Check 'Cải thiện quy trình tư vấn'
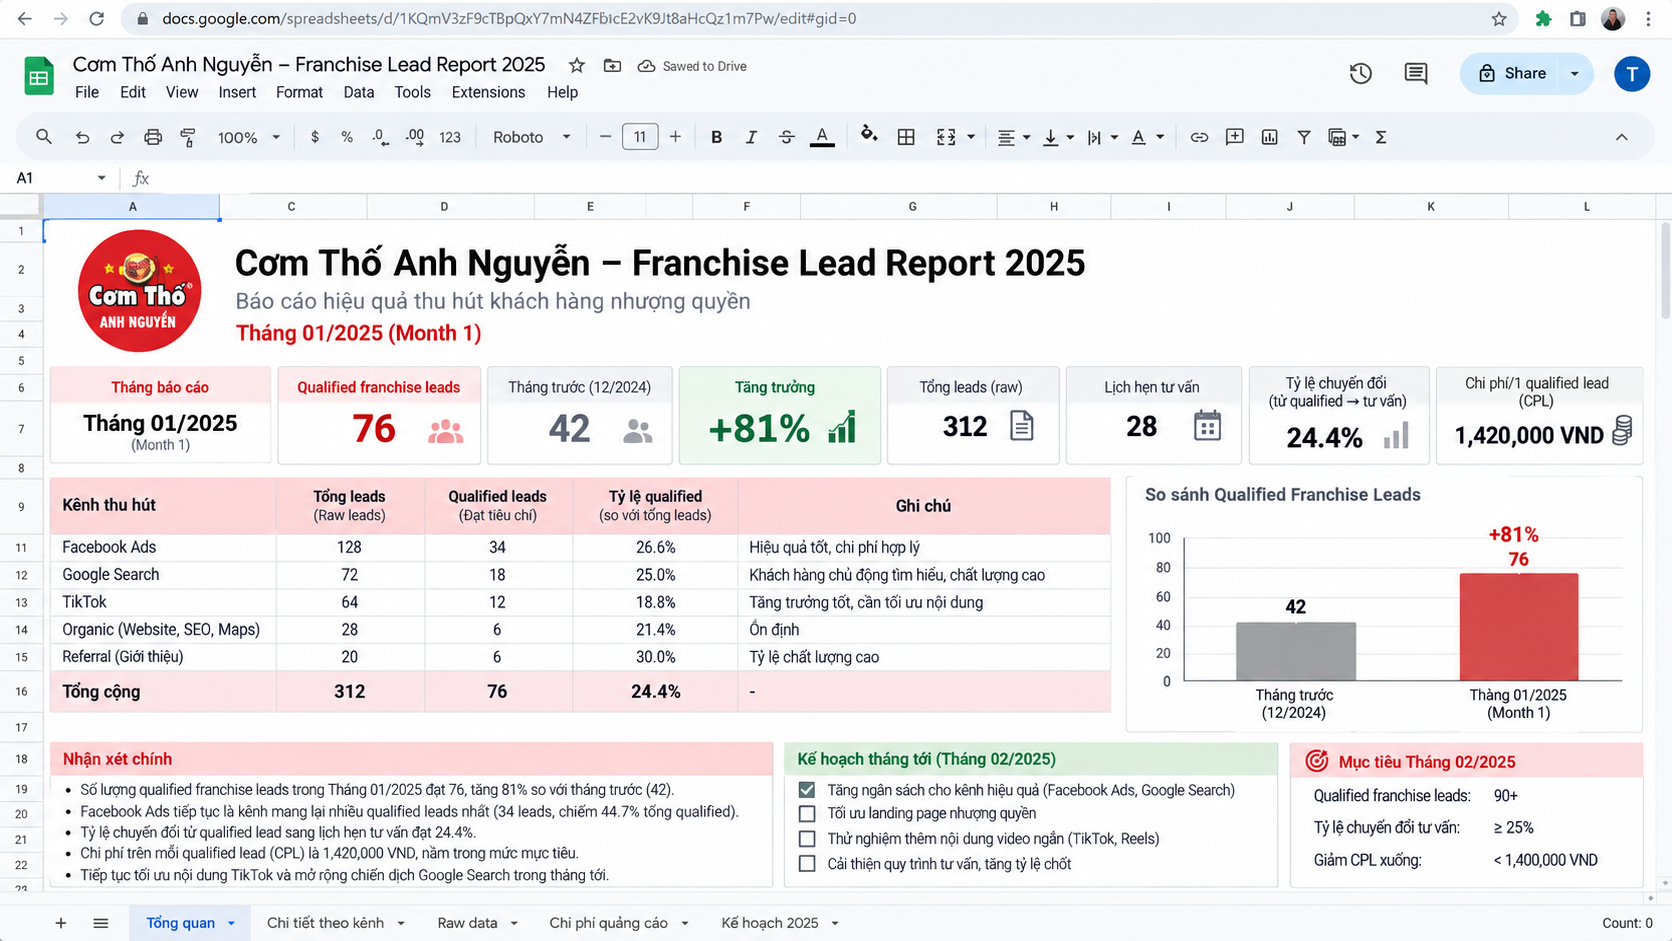This screenshot has width=1672, height=941. click(x=807, y=864)
